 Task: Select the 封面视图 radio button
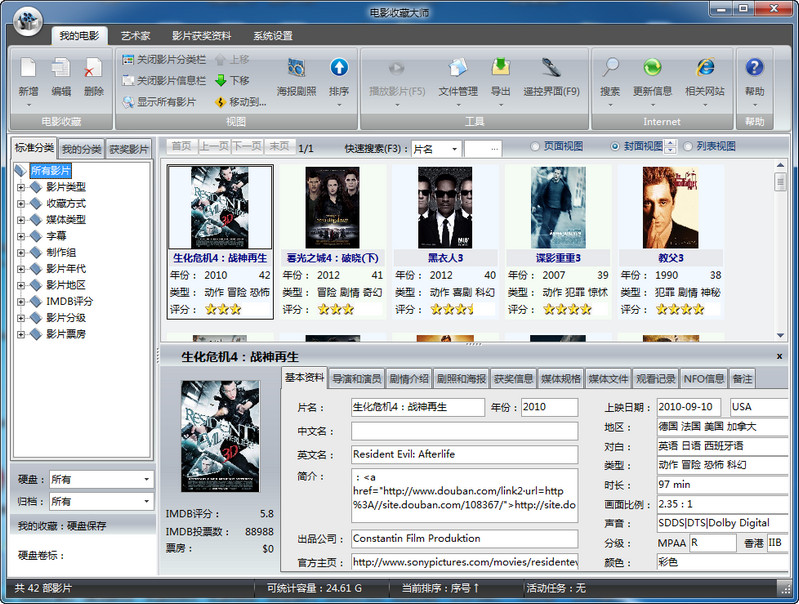coord(615,147)
